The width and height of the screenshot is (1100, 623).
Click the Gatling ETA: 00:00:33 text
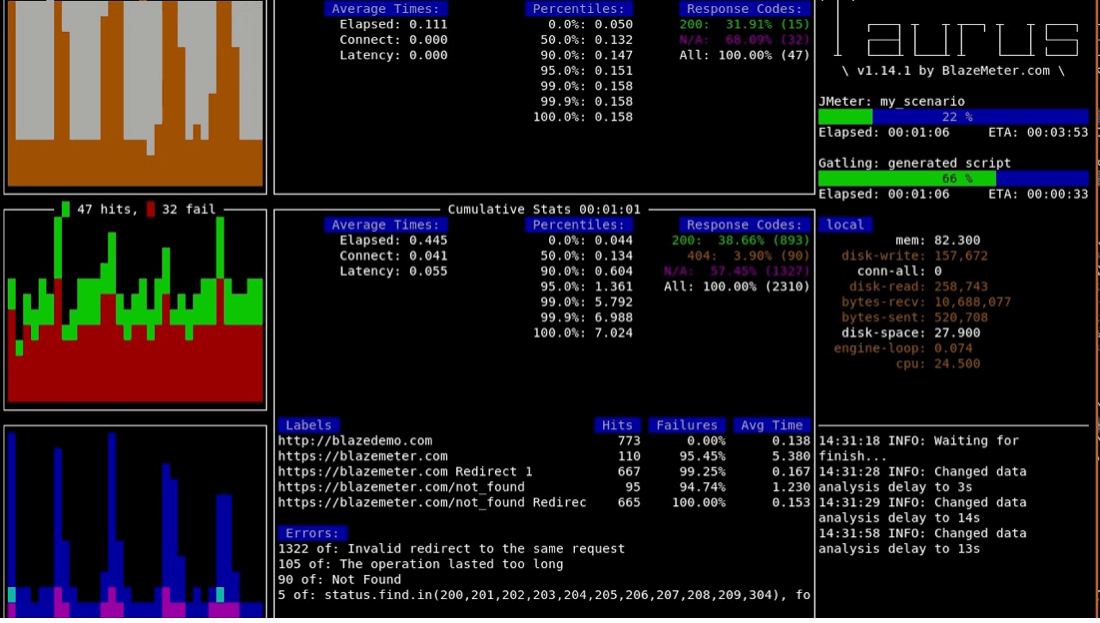click(x=1038, y=194)
